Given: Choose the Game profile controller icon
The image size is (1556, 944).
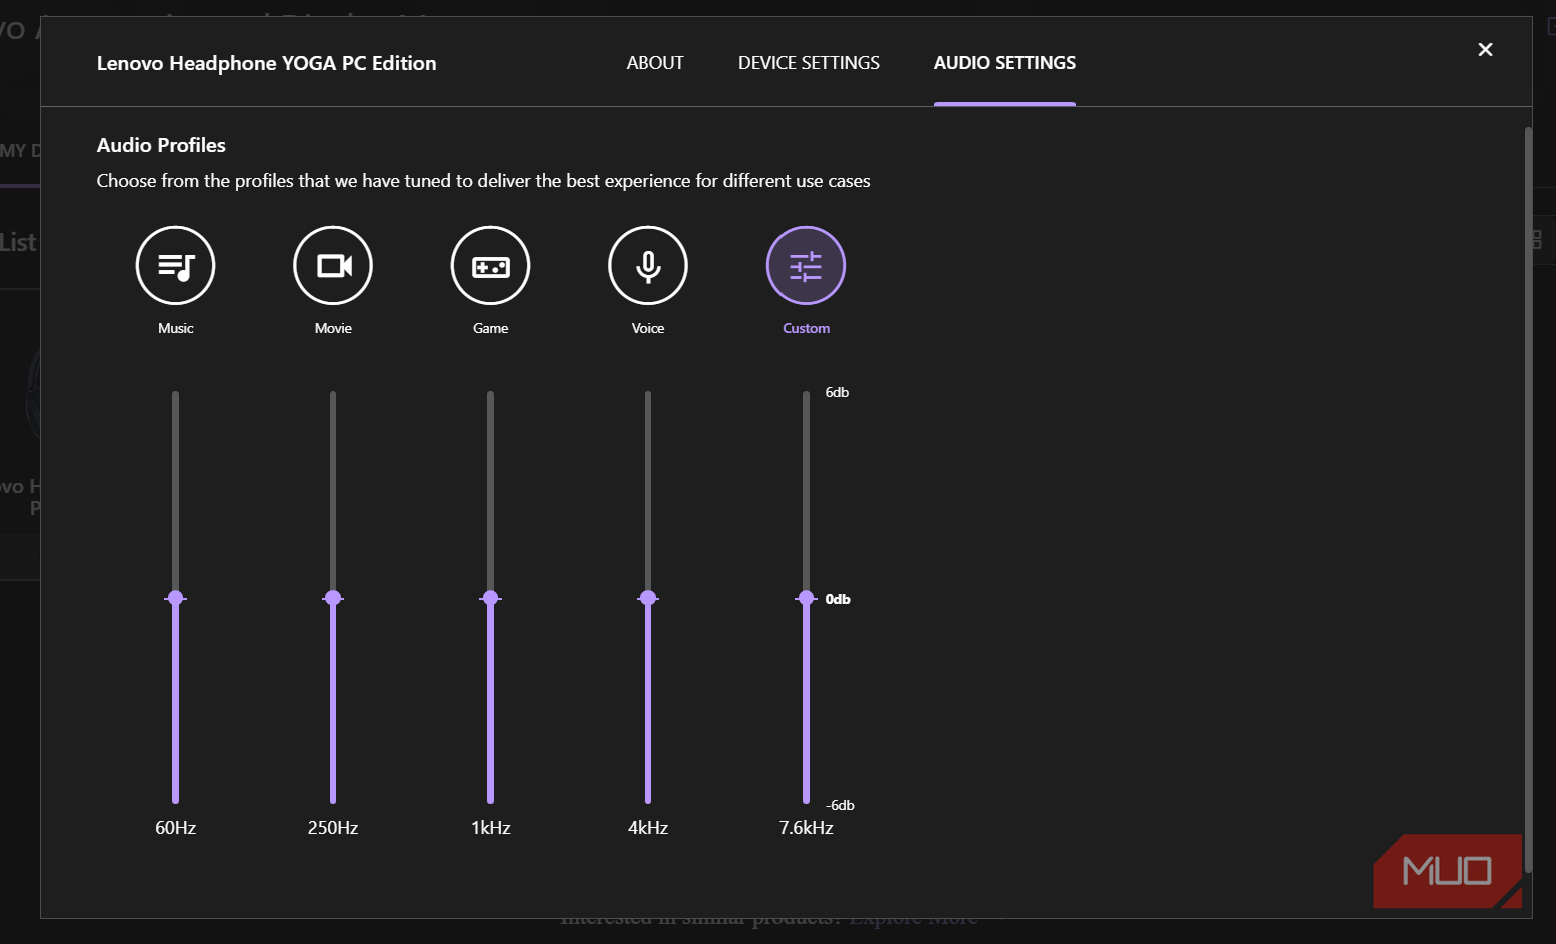Looking at the screenshot, I should (491, 265).
